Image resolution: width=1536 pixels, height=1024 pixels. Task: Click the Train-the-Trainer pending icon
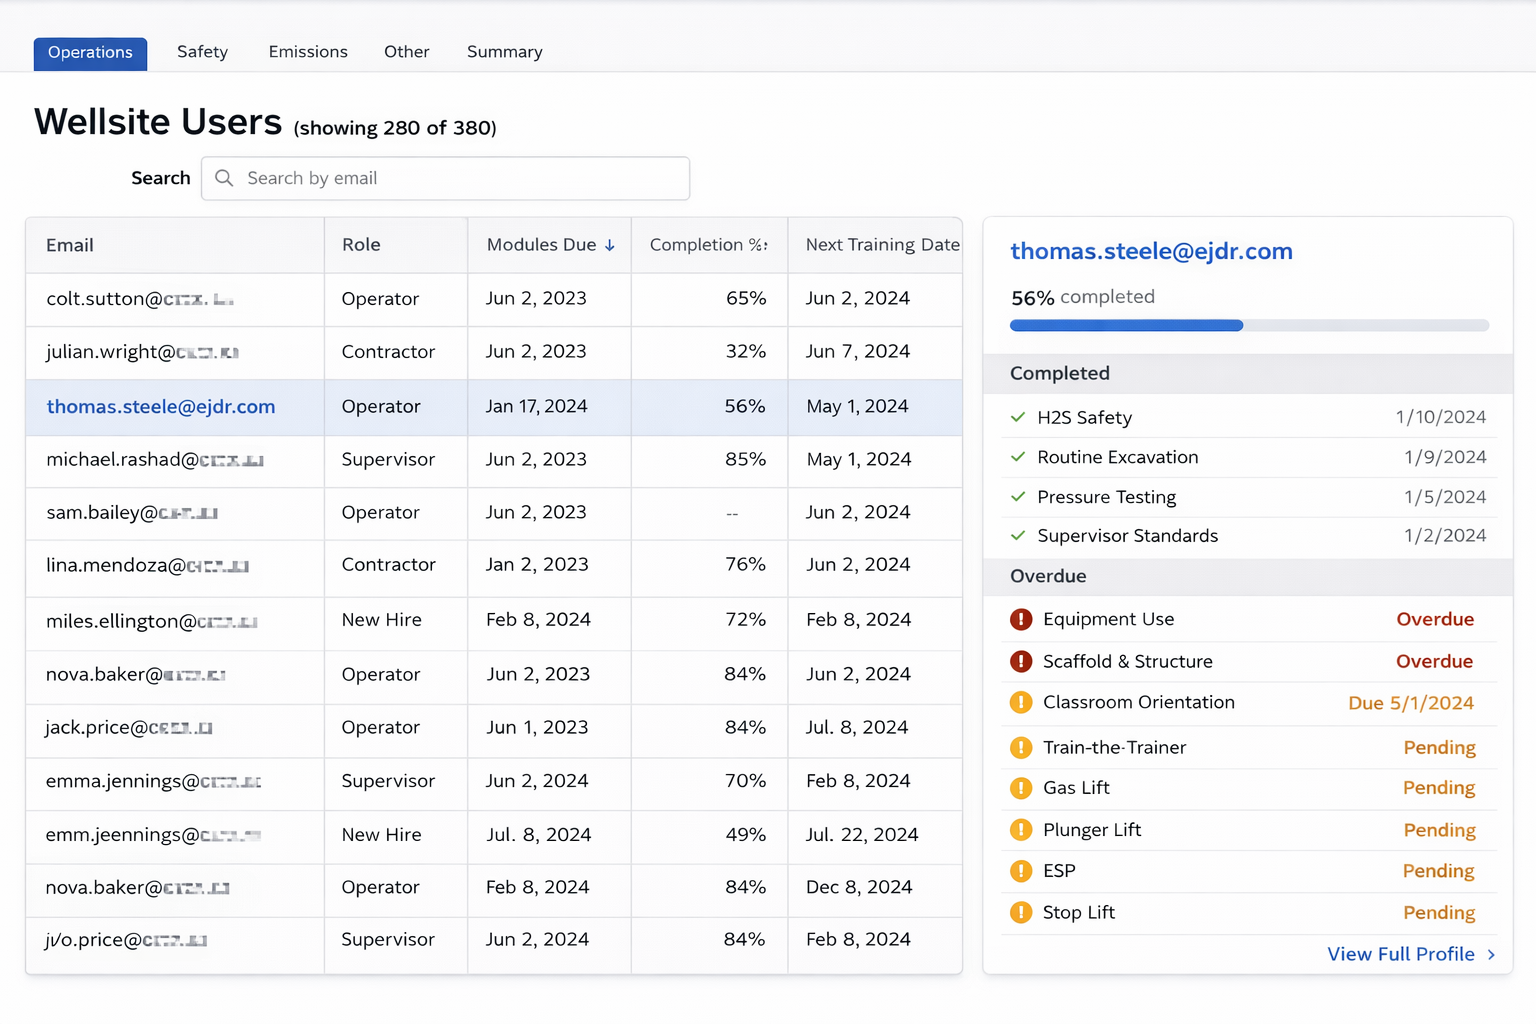point(1021,748)
